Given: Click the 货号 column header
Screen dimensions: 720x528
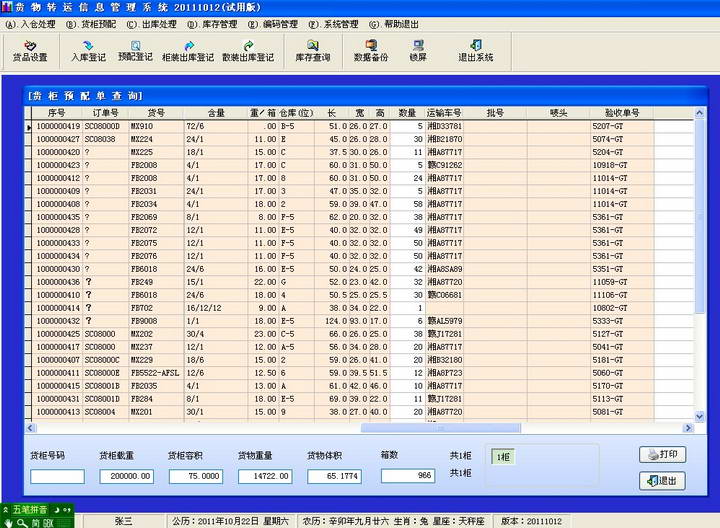Looking at the screenshot, I should 156,112.
